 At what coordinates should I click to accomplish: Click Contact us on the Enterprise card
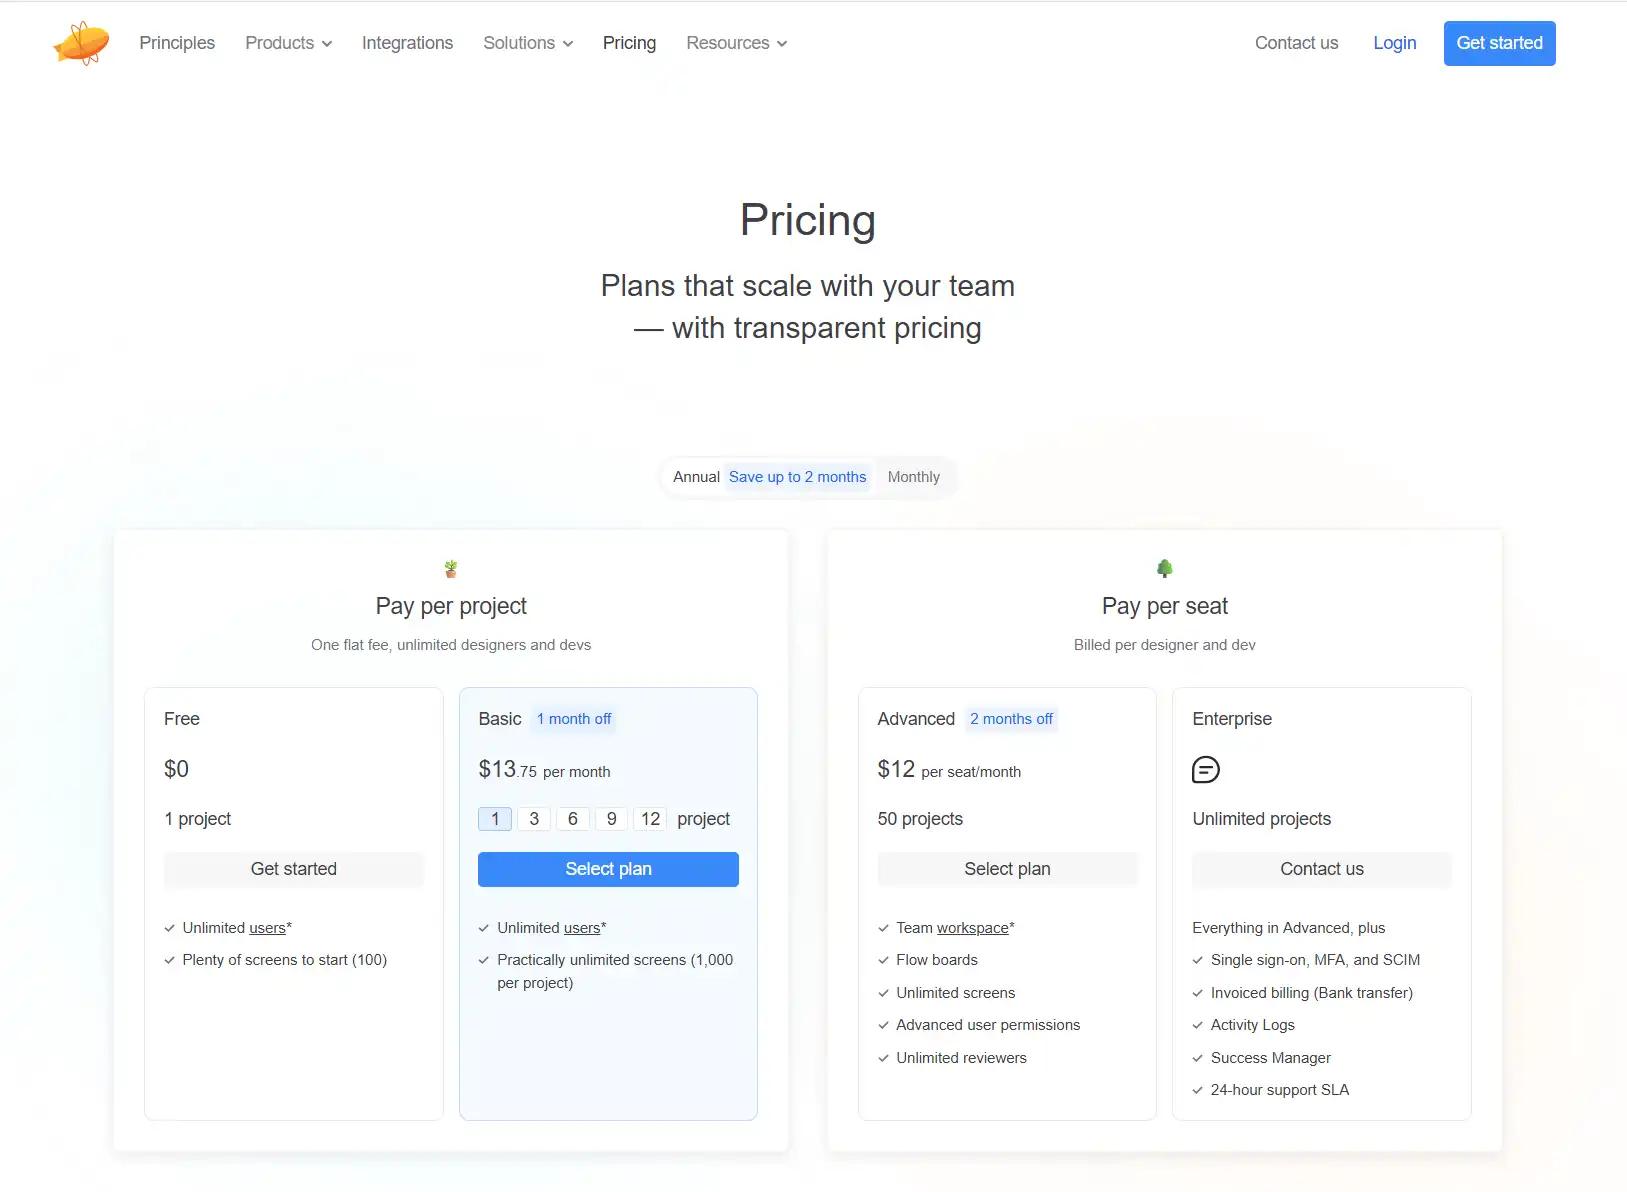point(1321,868)
